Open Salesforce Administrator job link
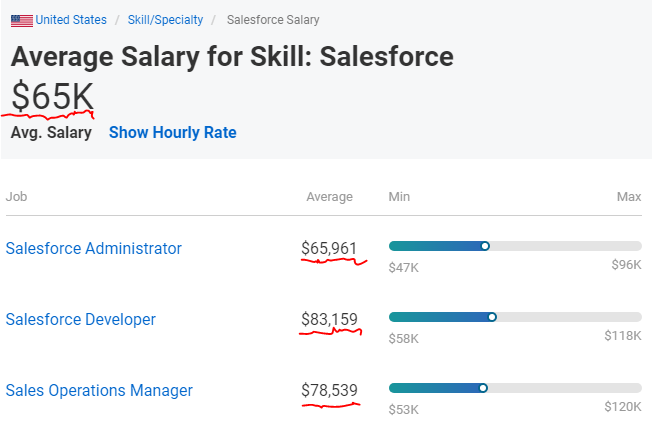This screenshot has height=427, width=652. 94,249
